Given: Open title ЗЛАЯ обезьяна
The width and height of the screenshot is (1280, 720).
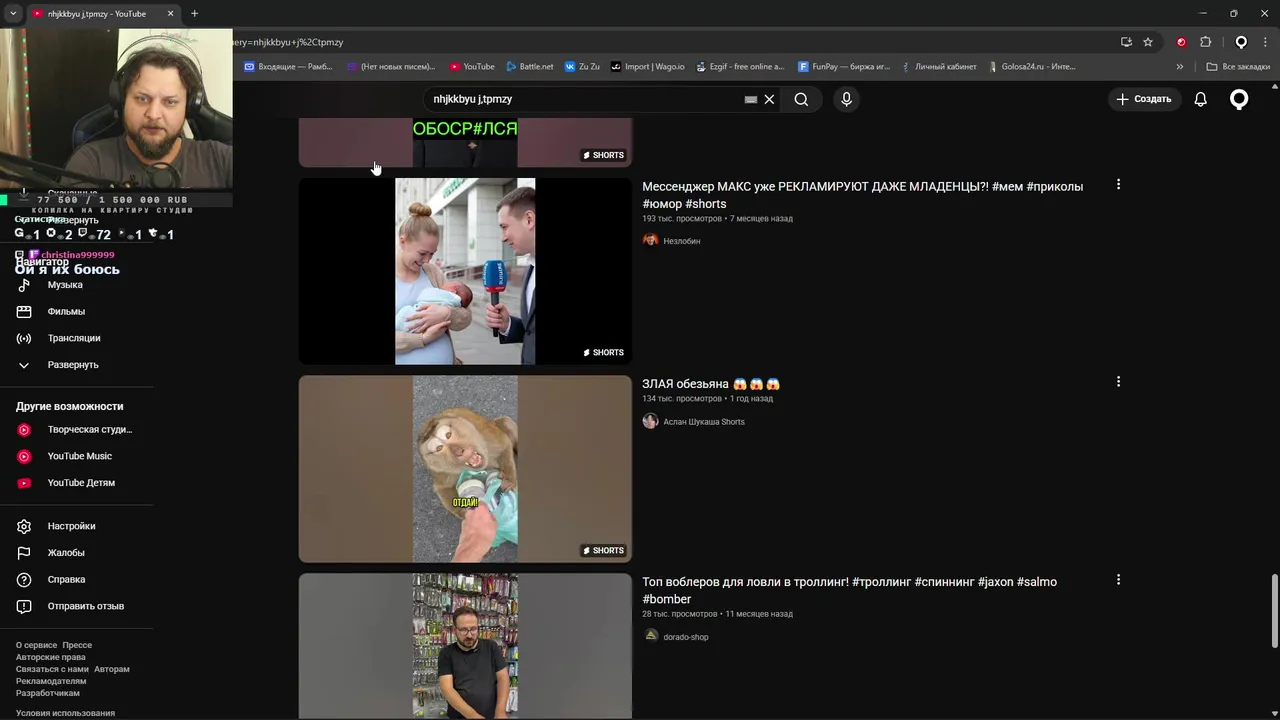Looking at the screenshot, I should 711,384.
